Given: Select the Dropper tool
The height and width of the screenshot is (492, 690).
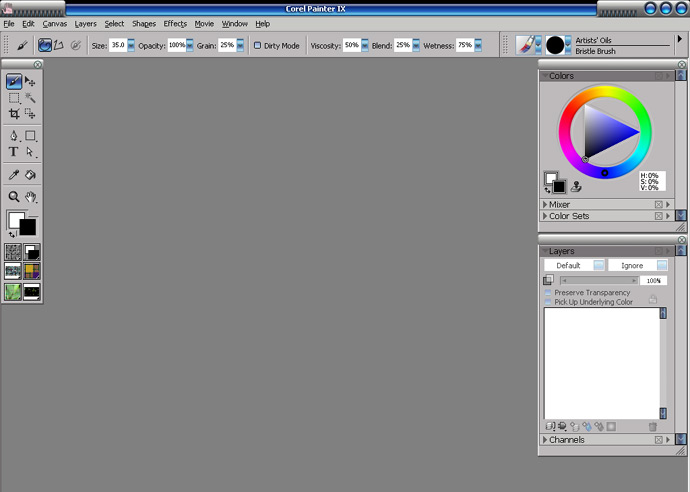Looking at the screenshot, I should coord(14,175).
